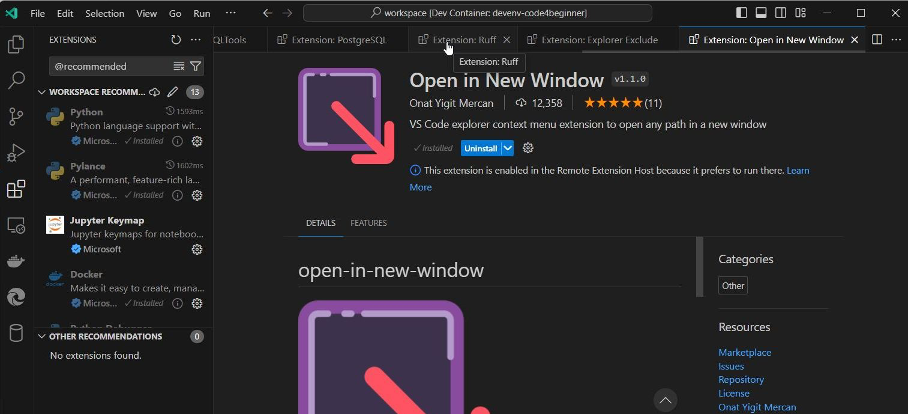Open Remote Explorer view
This screenshot has width=908, height=414.
(16, 225)
